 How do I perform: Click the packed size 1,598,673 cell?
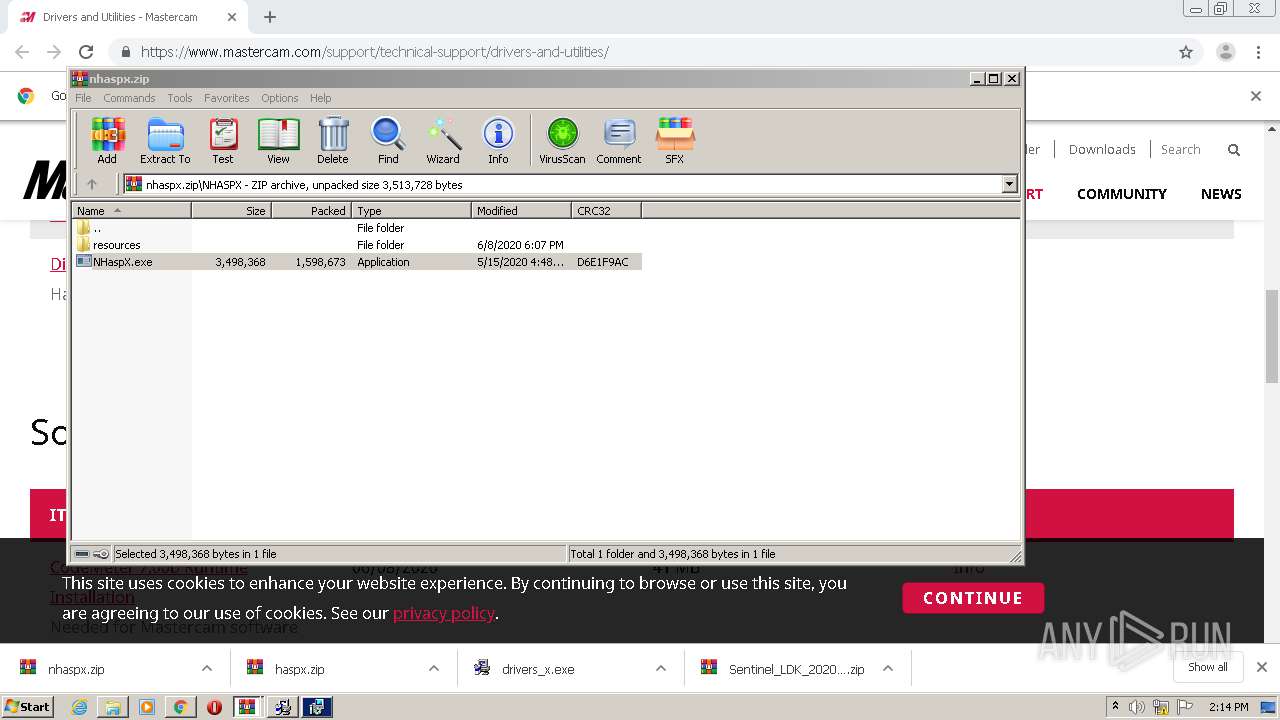[x=320, y=262]
